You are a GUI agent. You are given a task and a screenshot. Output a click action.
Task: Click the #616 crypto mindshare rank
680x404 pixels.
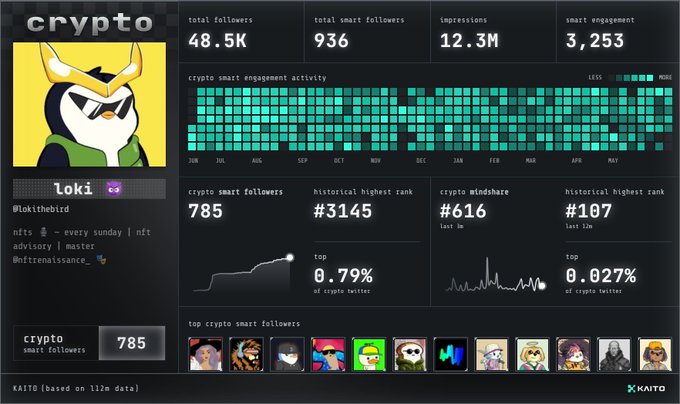[x=463, y=211]
